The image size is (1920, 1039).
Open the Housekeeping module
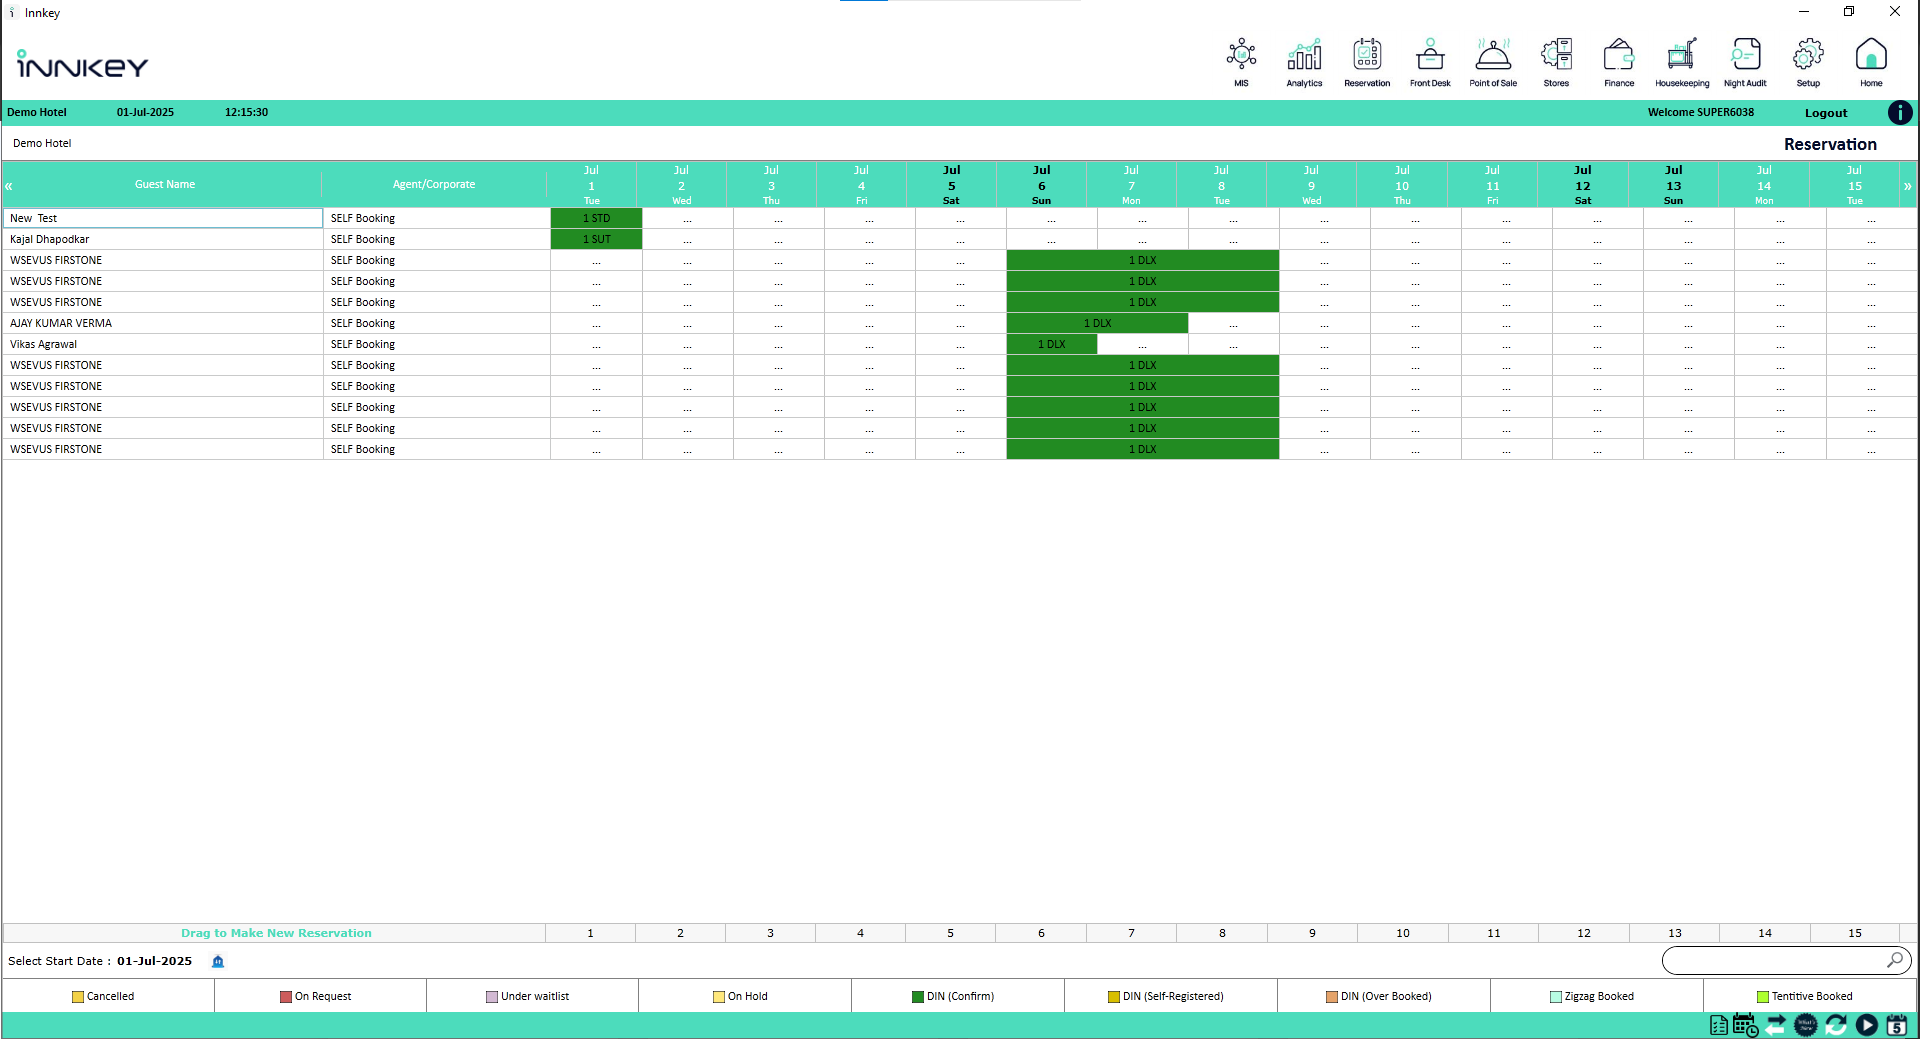(1682, 62)
